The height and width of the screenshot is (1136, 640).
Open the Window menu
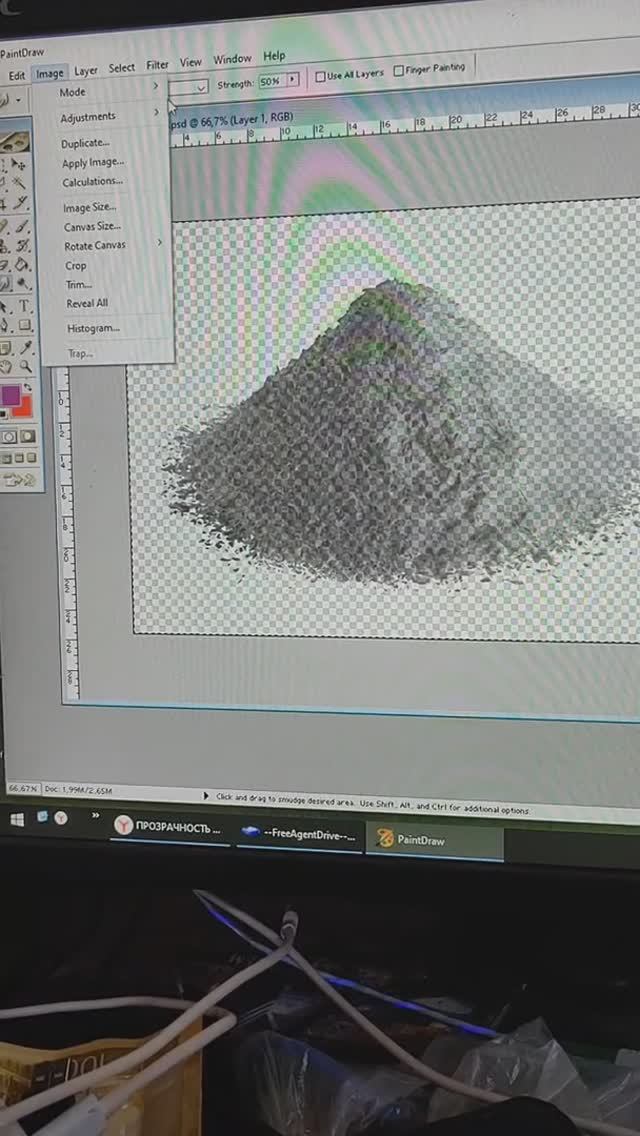click(x=232, y=59)
